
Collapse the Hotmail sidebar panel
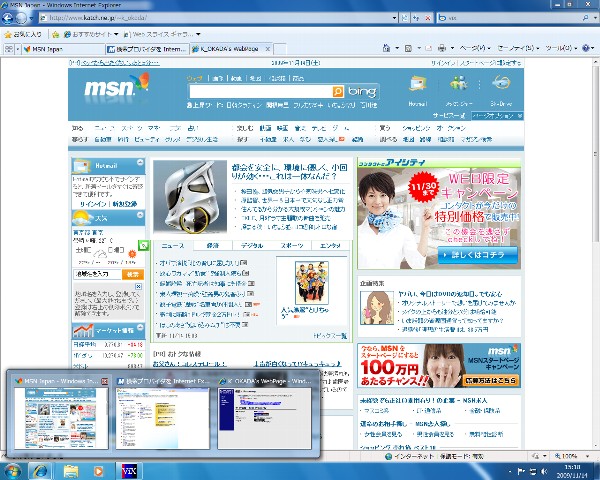[x=140, y=162]
